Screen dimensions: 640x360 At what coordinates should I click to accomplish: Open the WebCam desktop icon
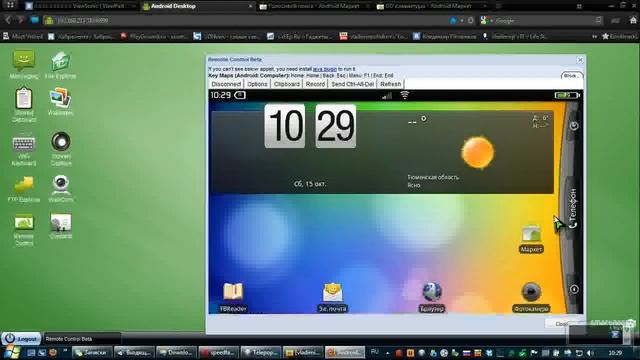point(61,189)
